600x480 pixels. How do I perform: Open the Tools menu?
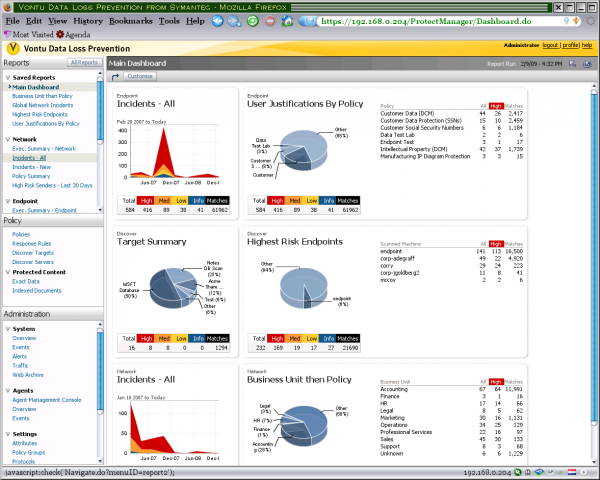[x=169, y=21]
